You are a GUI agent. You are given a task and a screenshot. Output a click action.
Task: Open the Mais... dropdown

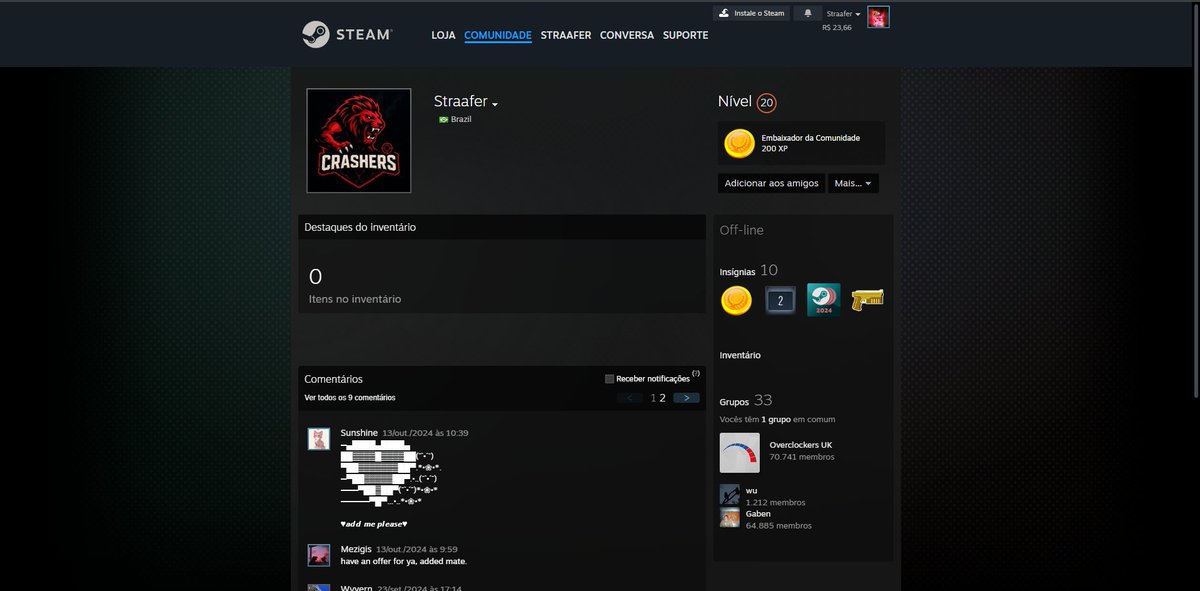point(853,184)
